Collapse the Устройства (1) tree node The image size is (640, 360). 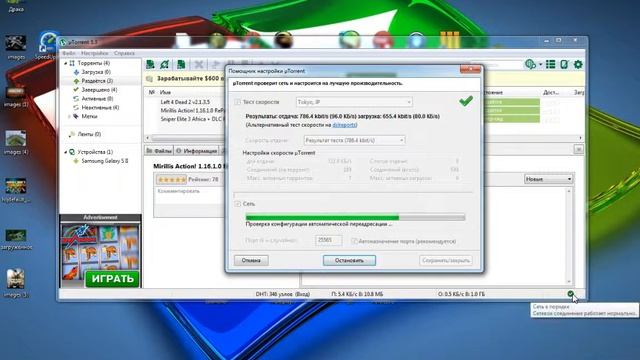[65, 152]
